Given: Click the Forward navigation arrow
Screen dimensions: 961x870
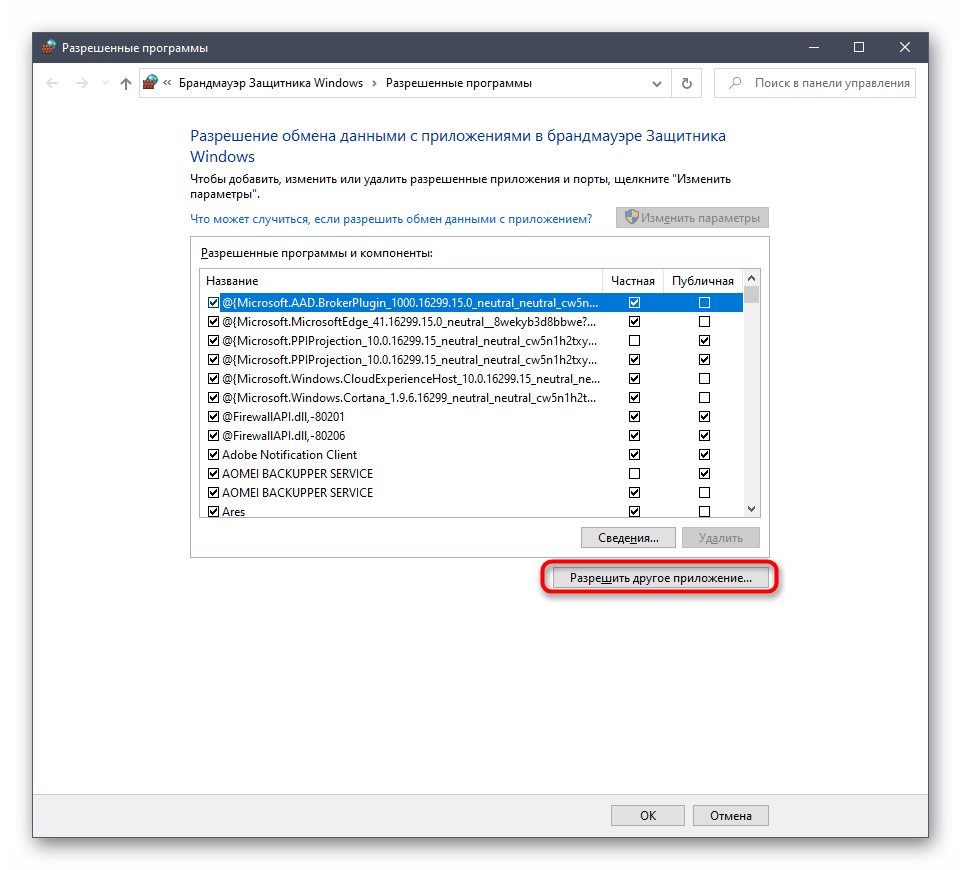Looking at the screenshot, I should (82, 84).
